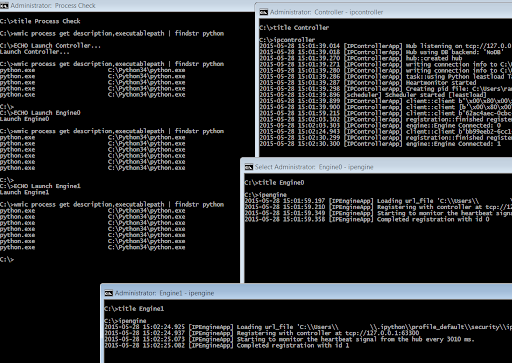The image size is (512, 363).
Task: Click the 'Launch Engine0' echo output line
Action: [x=24, y=119]
